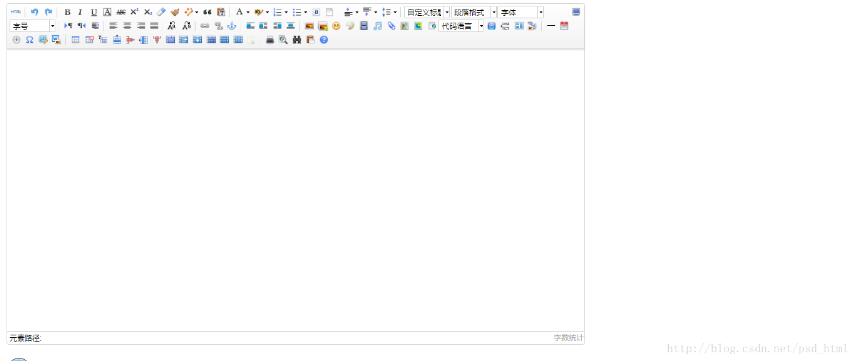Open auto typeset options arrow
The width and height of the screenshot is (862, 364).
pyautogui.click(x=196, y=12)
